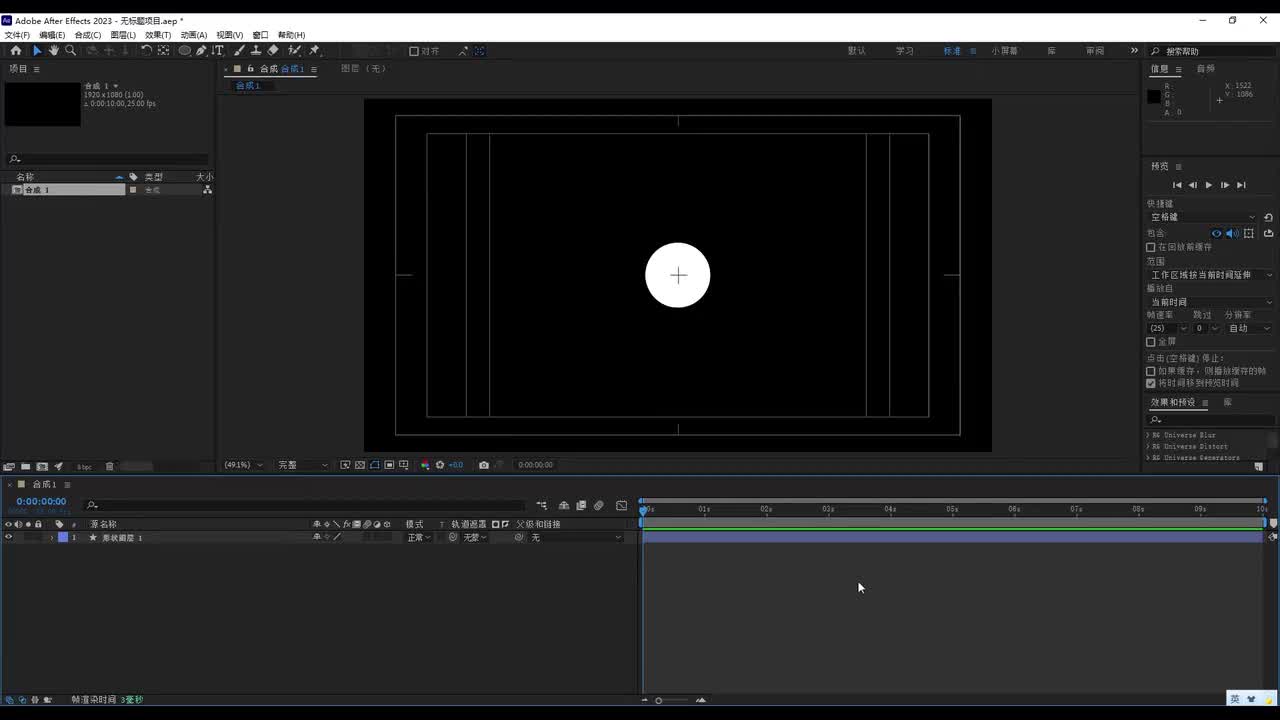The height and width of the screenshot is (720, 1280).
Task: Play the preview with the play button
Action: [1209, 185]
